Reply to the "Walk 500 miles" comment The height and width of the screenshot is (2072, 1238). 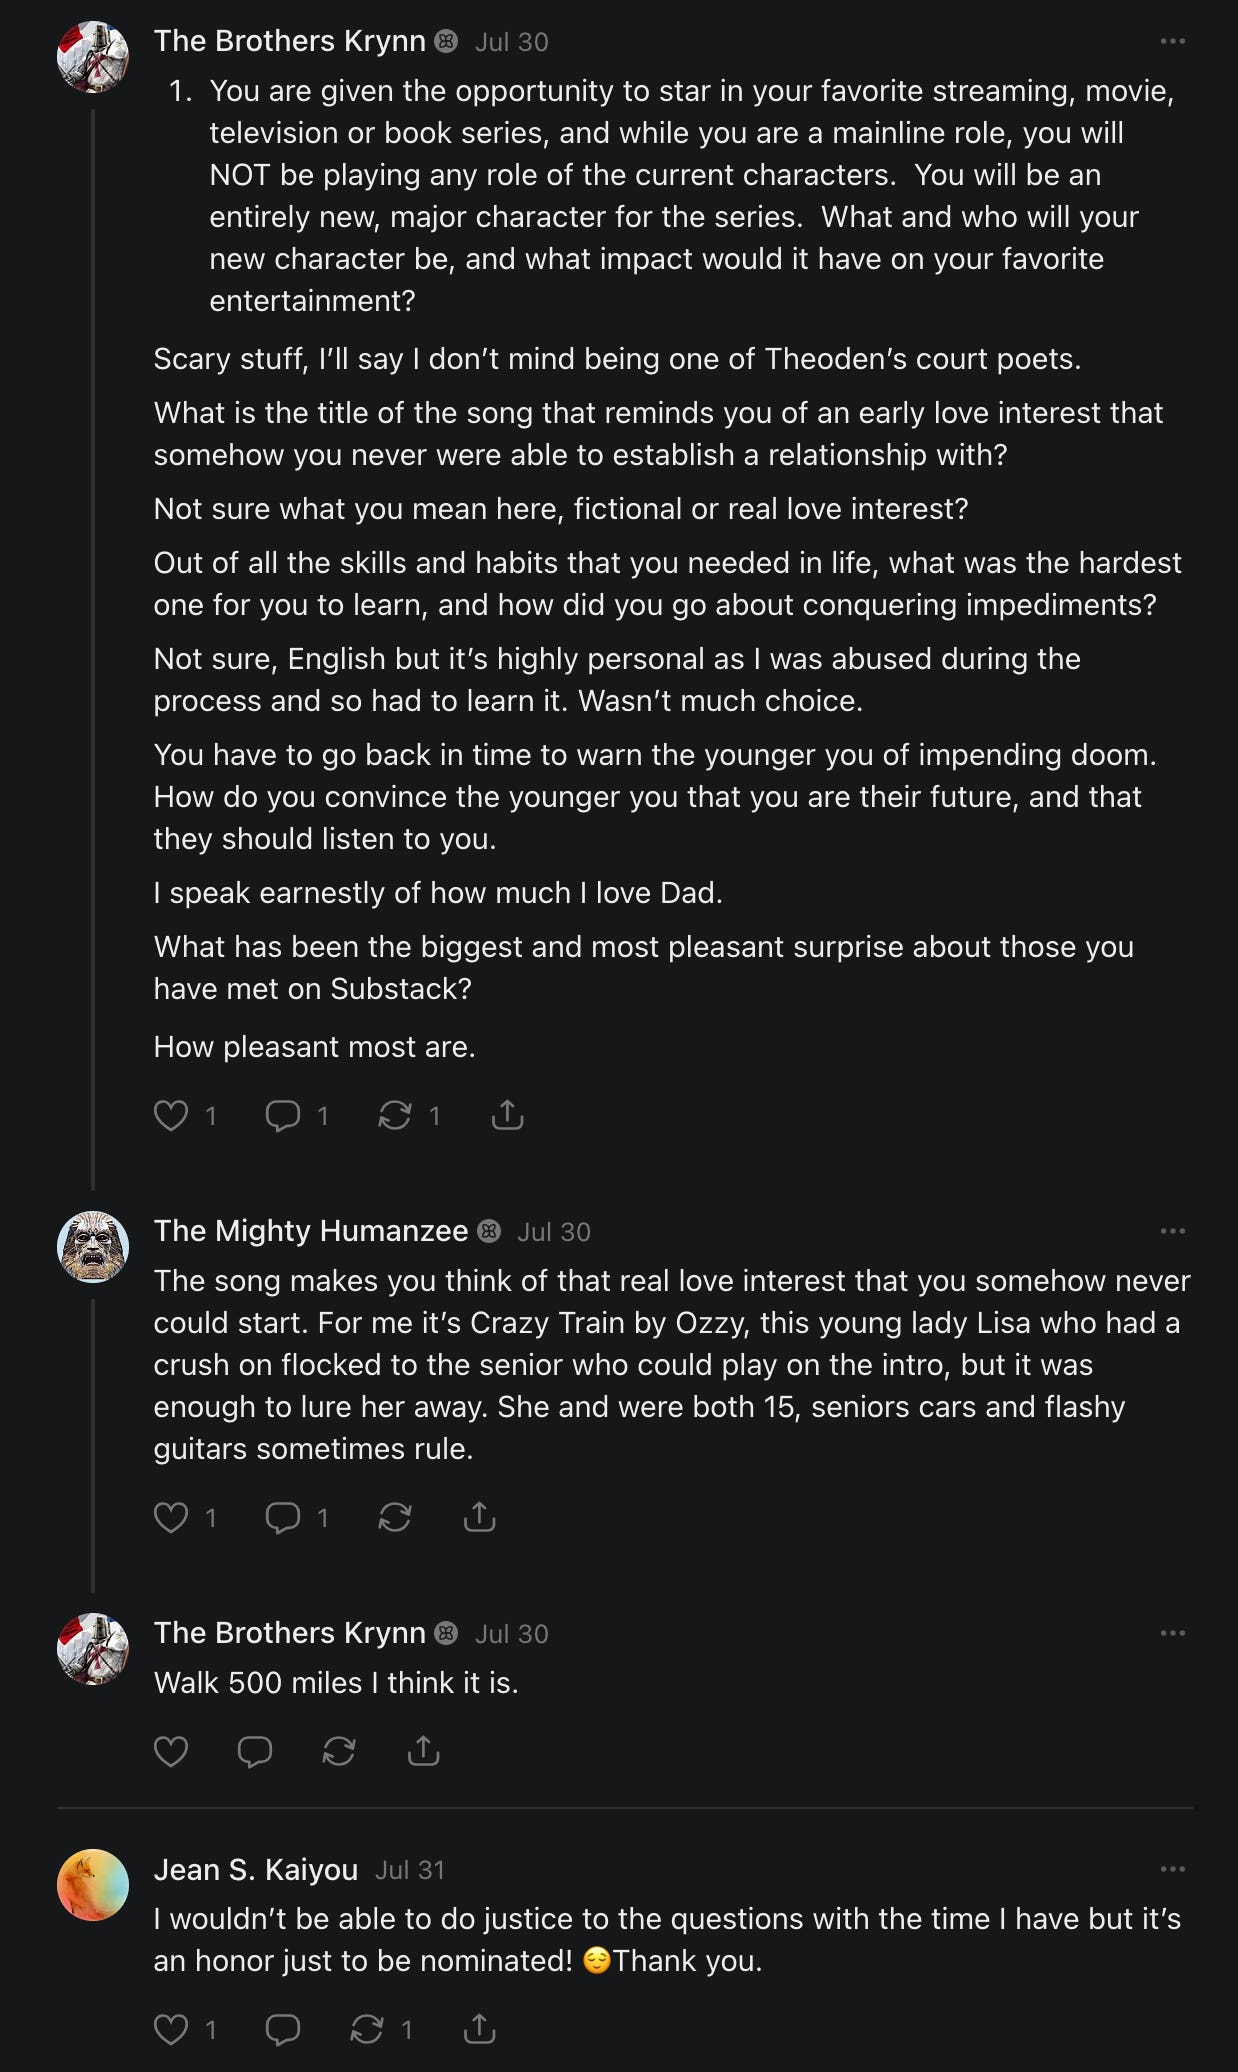point(255,1751)
